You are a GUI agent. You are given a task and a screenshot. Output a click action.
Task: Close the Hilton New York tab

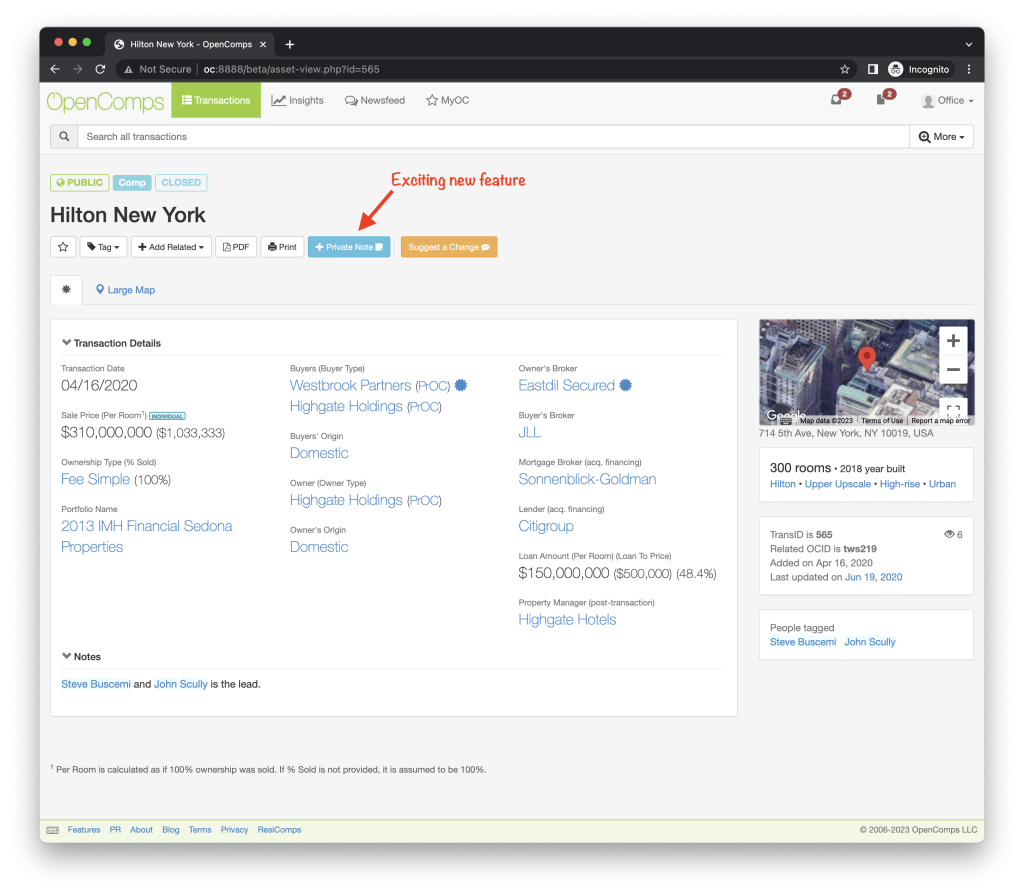coord(263,44)
